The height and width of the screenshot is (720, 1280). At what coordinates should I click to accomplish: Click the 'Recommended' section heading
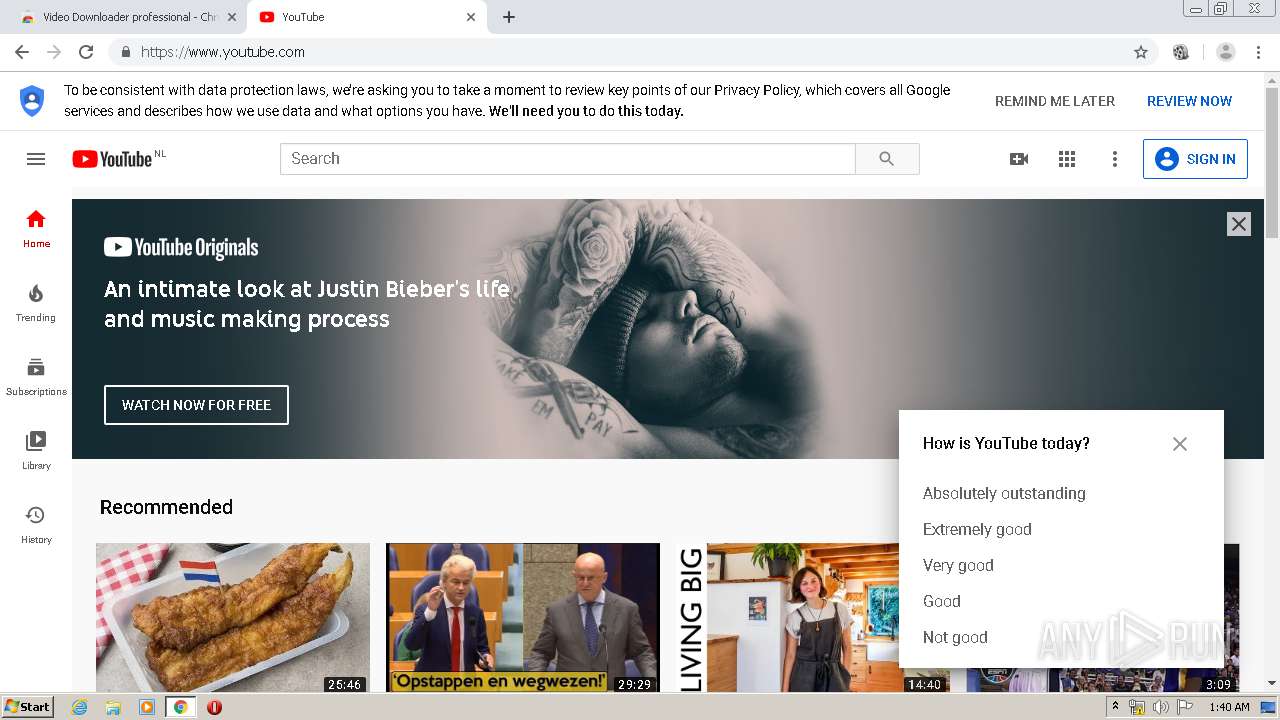pos(166,507)
